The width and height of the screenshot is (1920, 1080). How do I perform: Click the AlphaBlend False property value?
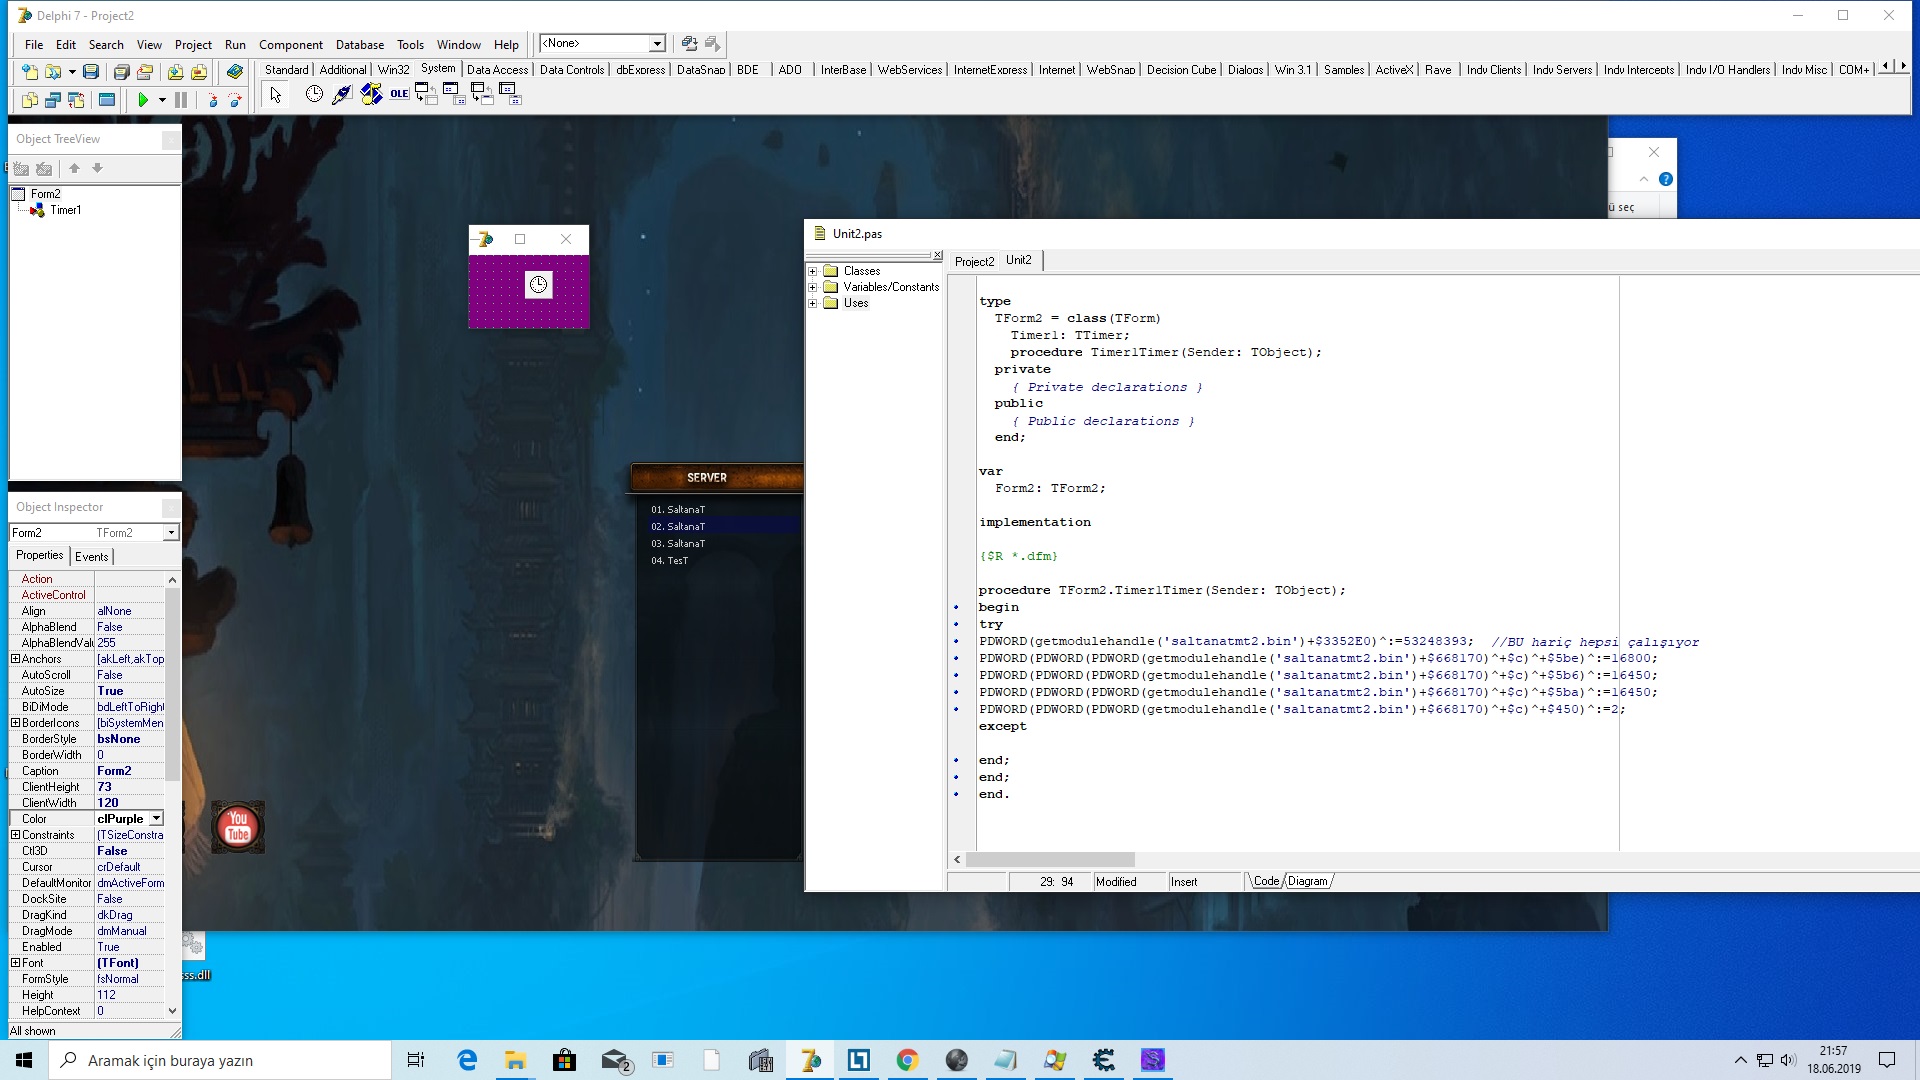coord(129,627)
